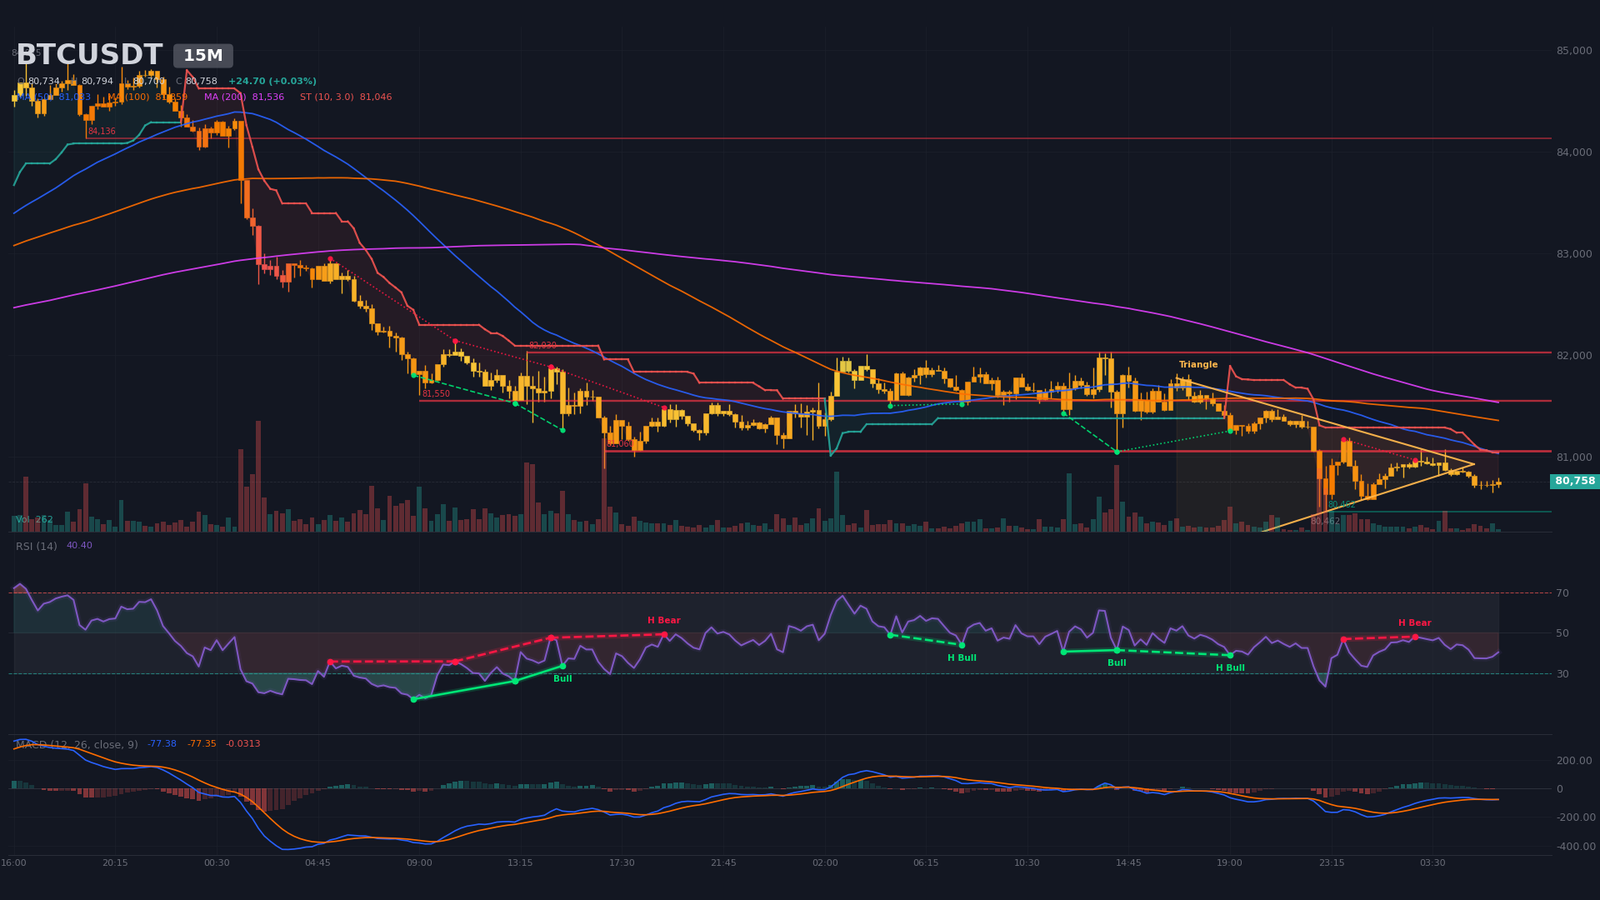Click the 20:15 time axis label
Screen dimensions: 1600x900
(x=115, y=863)
